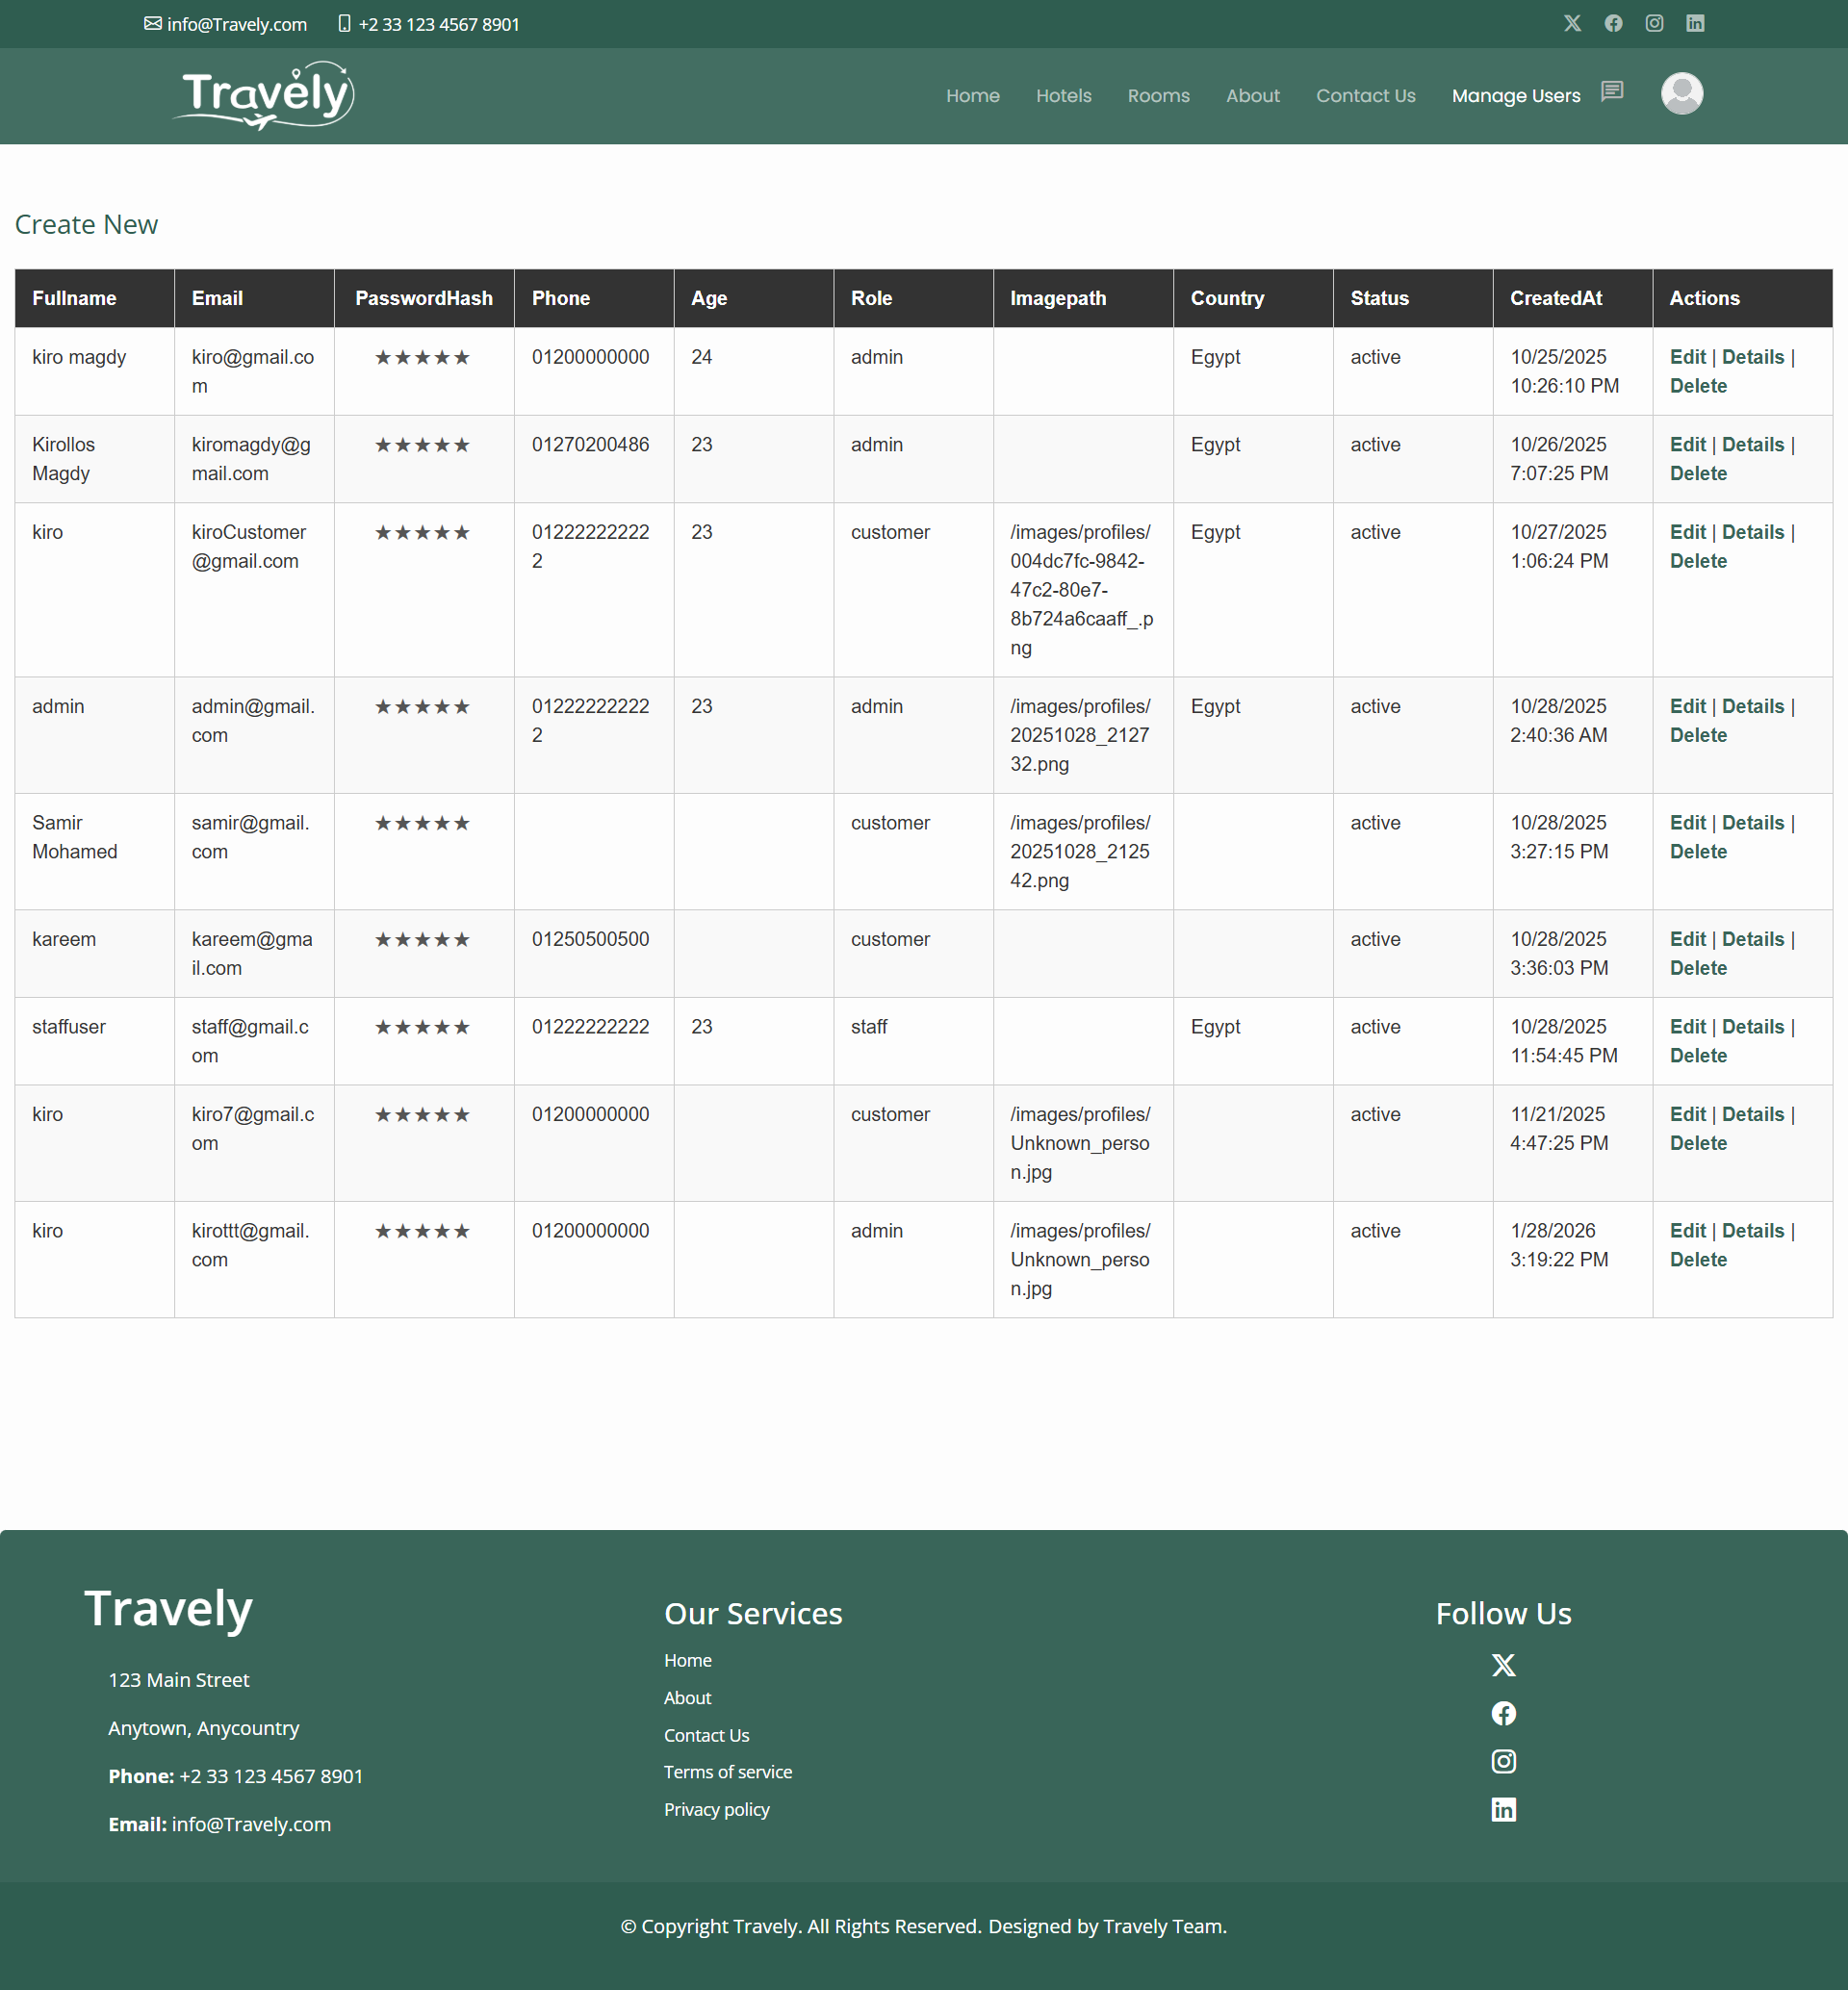Open the Facebook icon in the top bar
The height and width of the screenshot is (1990, 1848).
tap(1613, 23)
